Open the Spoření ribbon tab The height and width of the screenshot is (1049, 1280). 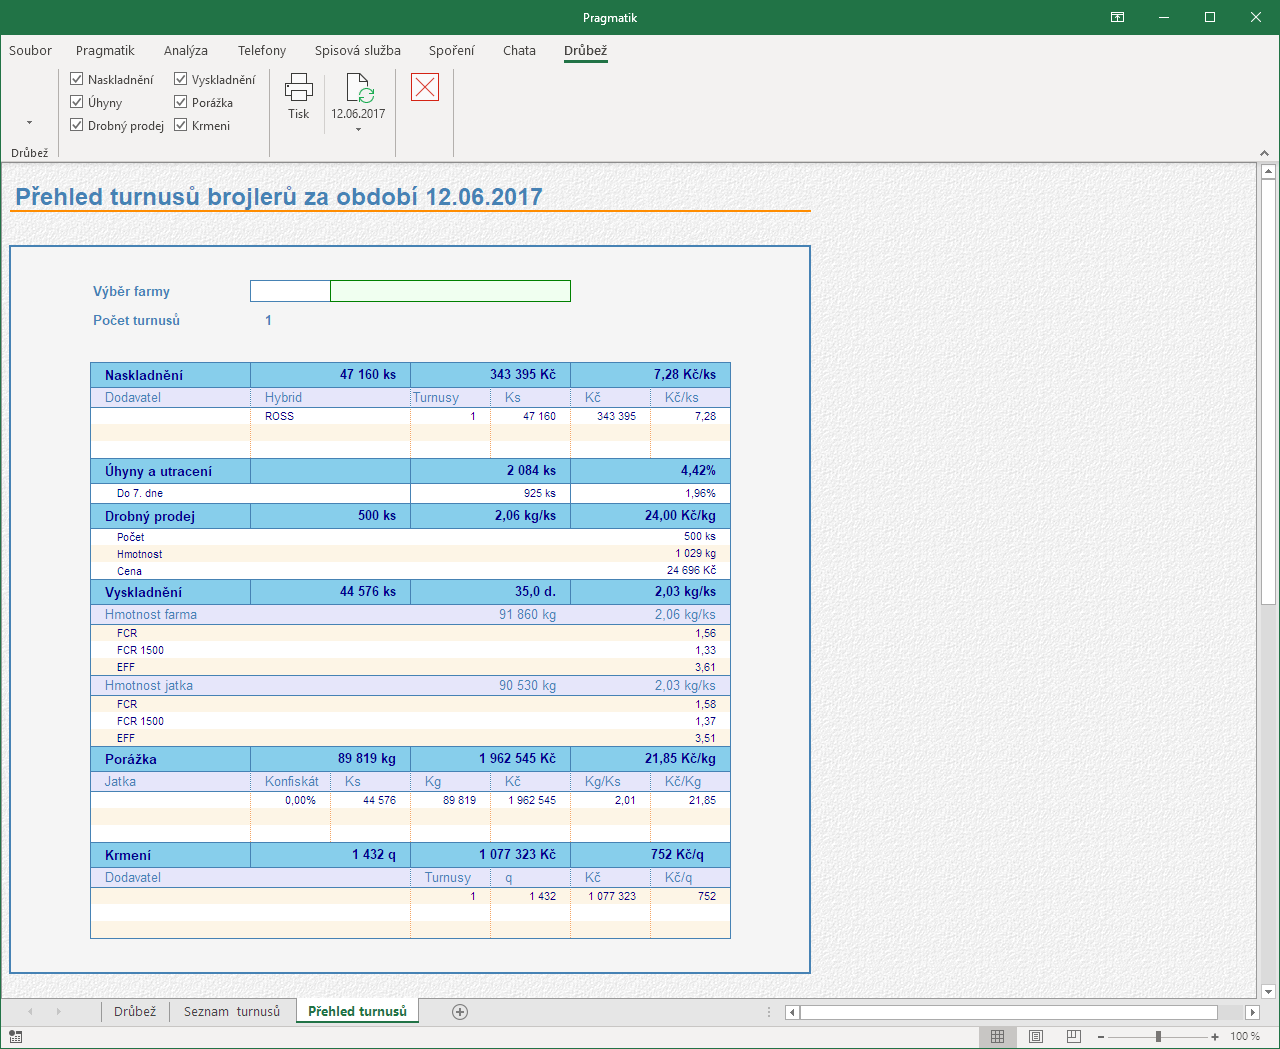pos(452,51)
